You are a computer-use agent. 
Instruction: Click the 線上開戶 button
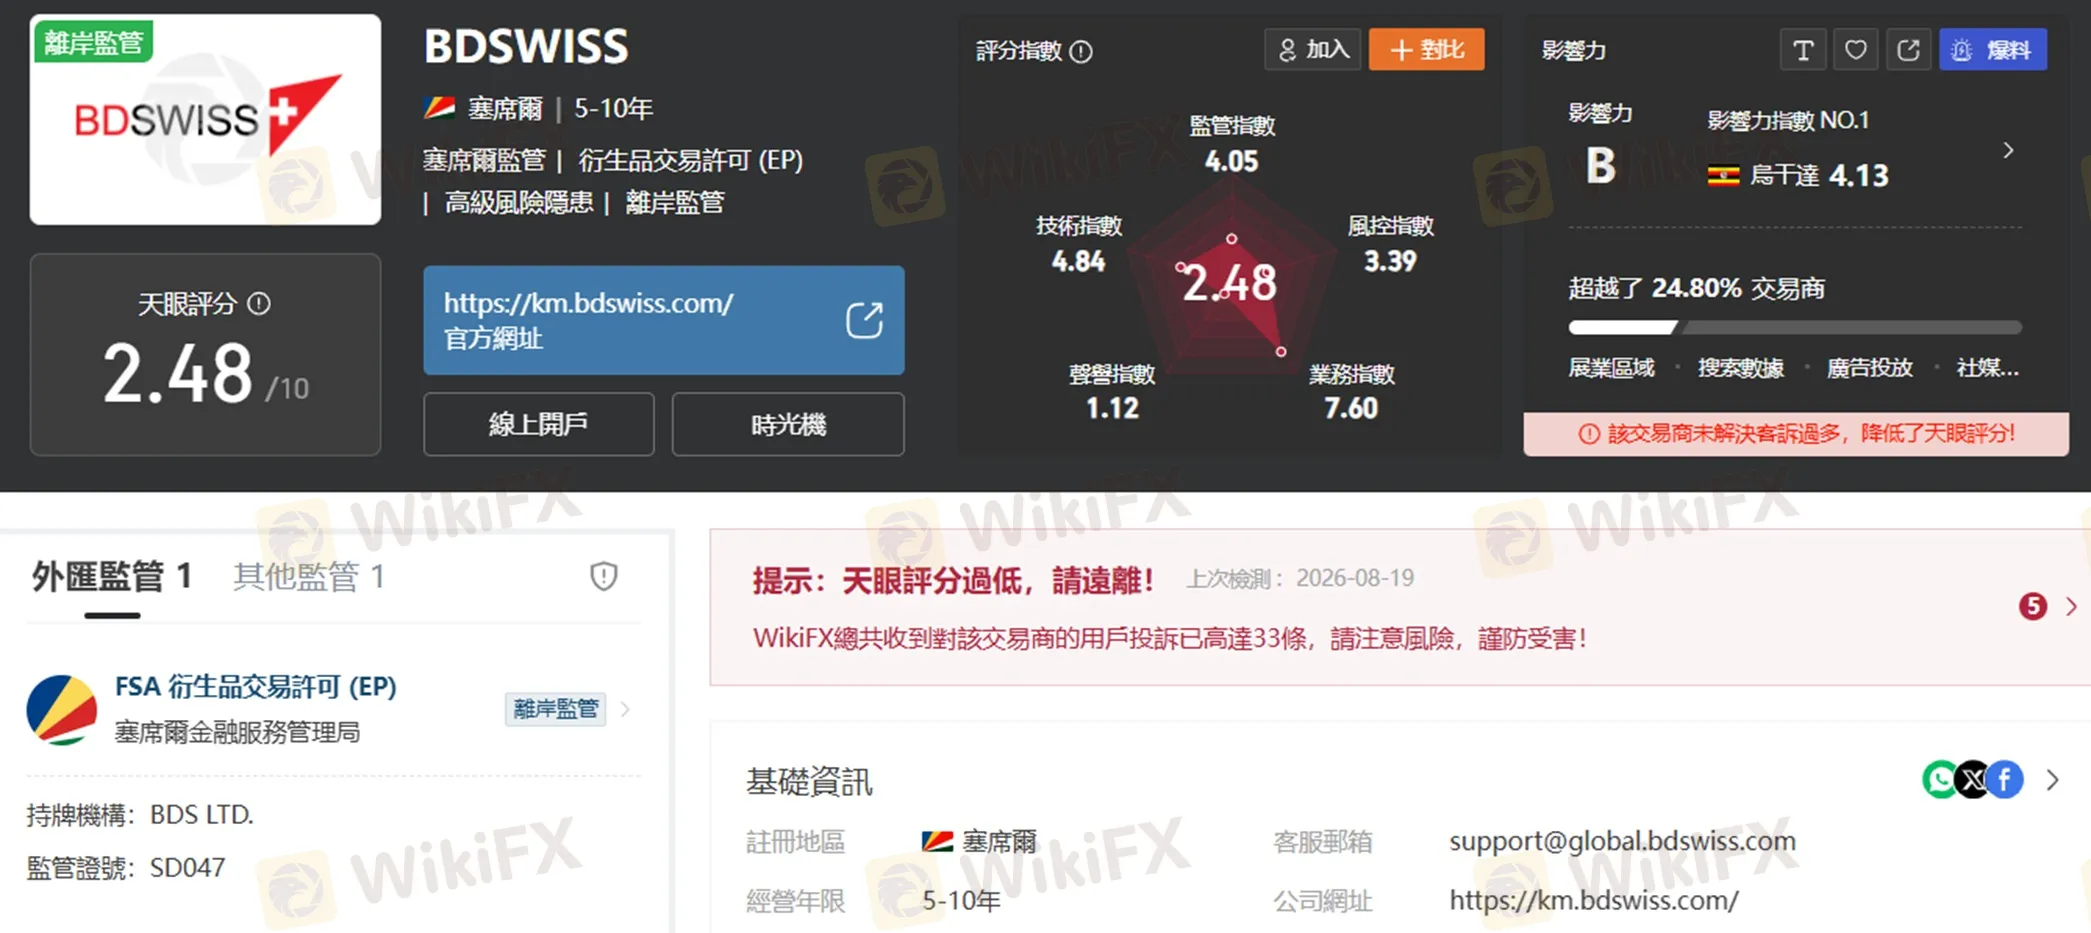click(538, 424)
